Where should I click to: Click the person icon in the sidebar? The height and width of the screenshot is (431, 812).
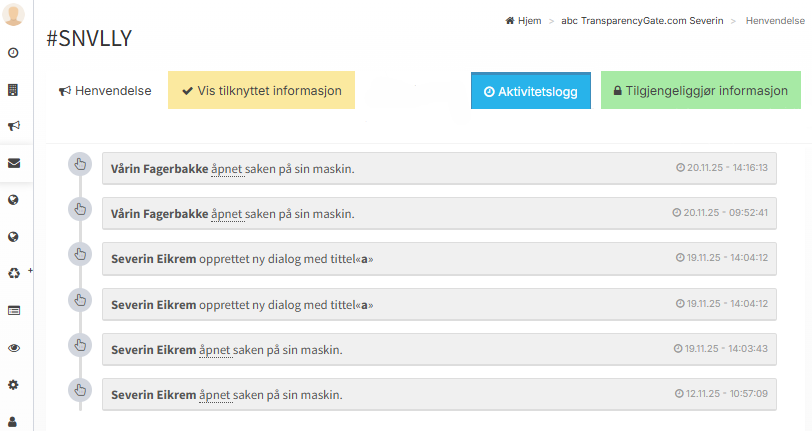[x=14, y=421]
